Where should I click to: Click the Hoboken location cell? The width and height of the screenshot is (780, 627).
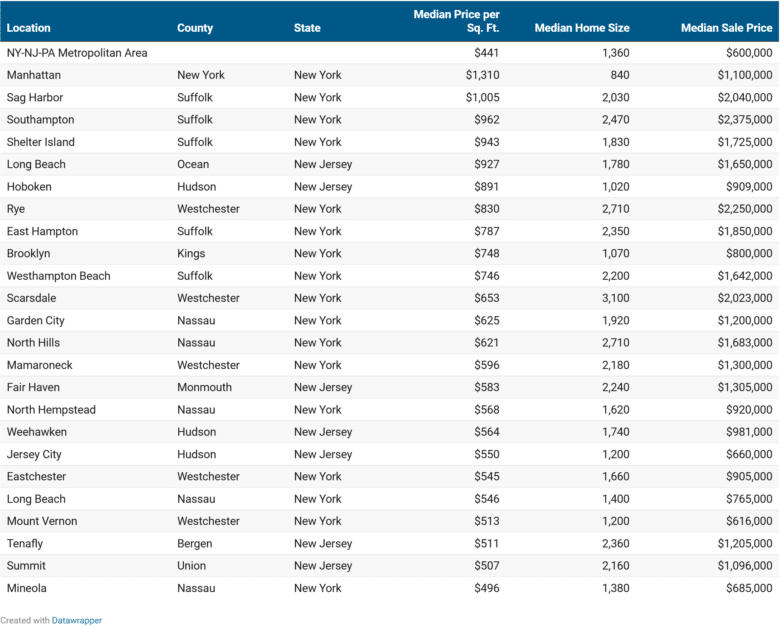[29, 187]
